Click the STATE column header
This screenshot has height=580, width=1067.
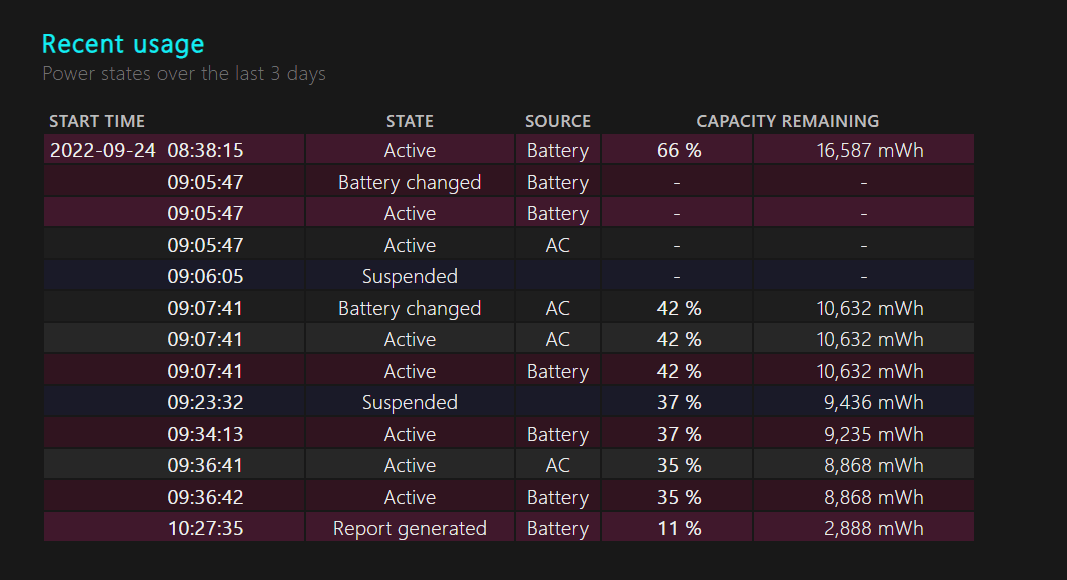(410, 121)
